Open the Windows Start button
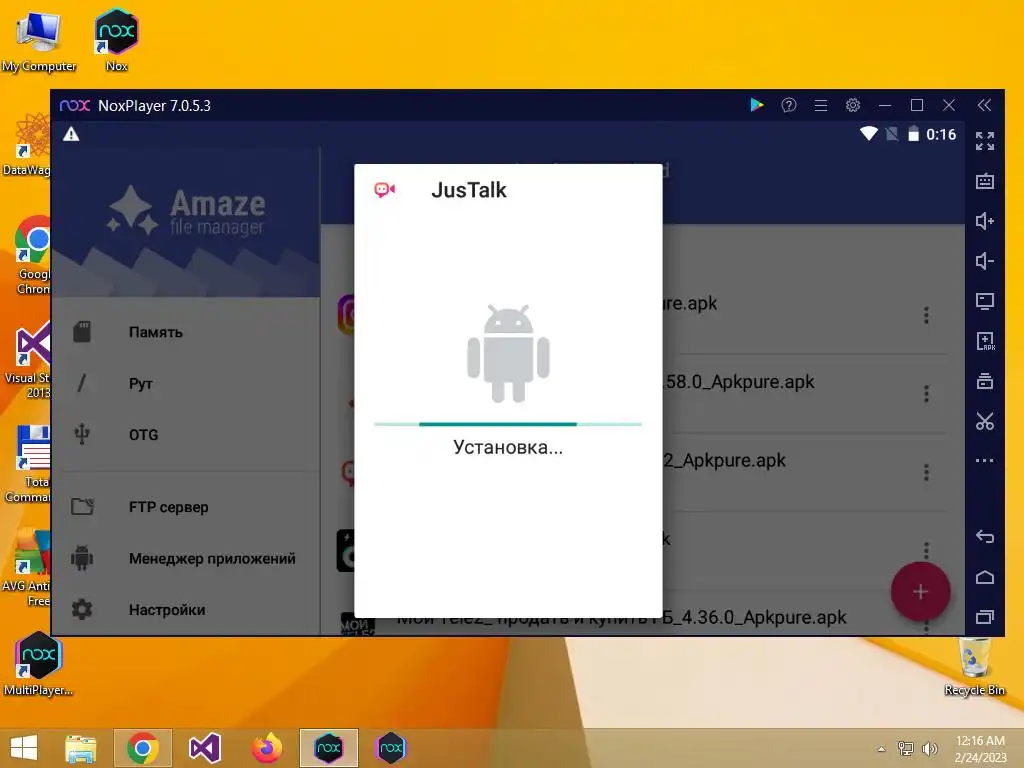Screen dimensions: 1024x768 click(24, 748)
